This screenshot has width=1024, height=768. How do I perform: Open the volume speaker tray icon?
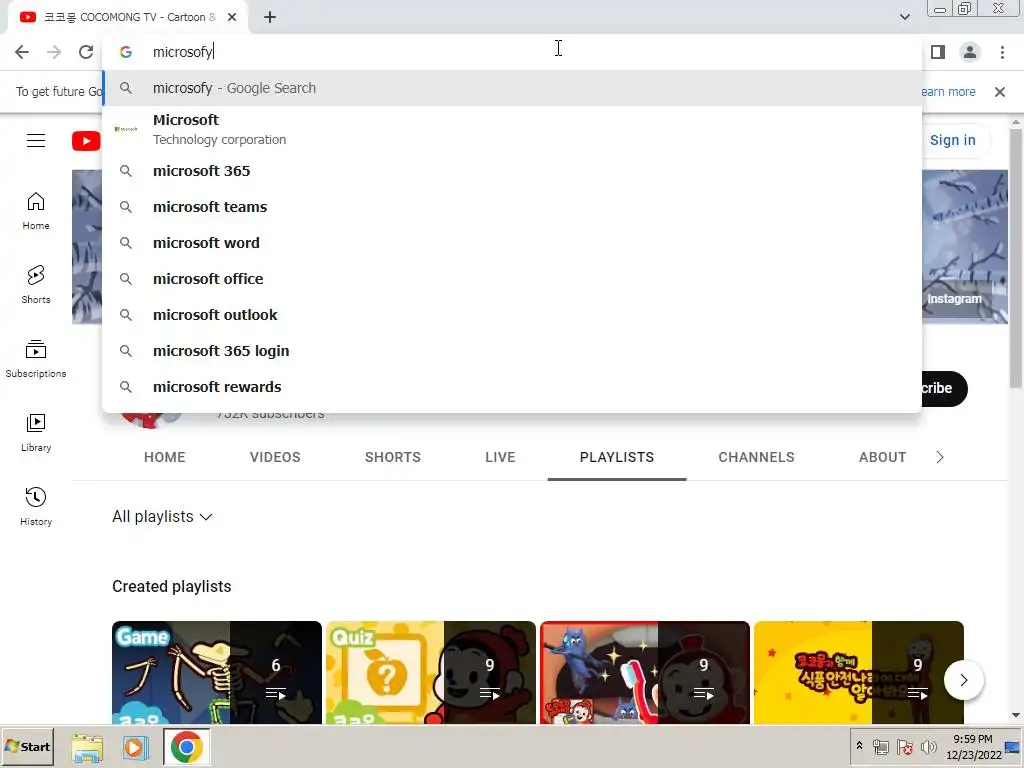click(x=928, y=746)
